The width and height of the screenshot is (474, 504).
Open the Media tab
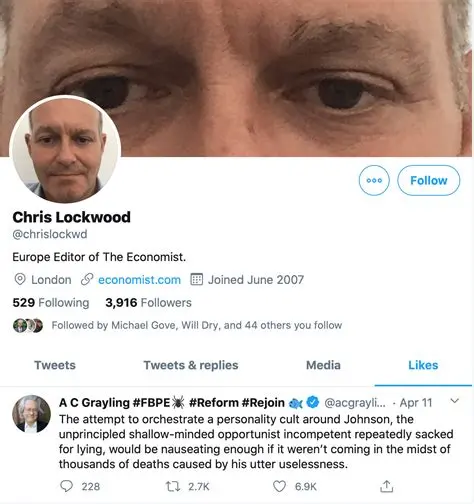click(323, 365)
